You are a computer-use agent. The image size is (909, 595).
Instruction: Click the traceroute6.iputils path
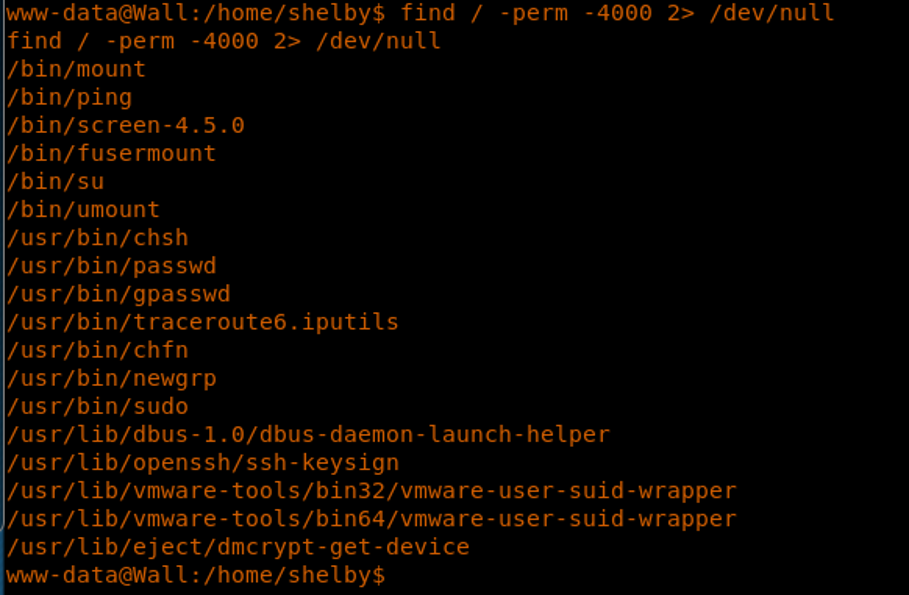(x=202, y=322)
